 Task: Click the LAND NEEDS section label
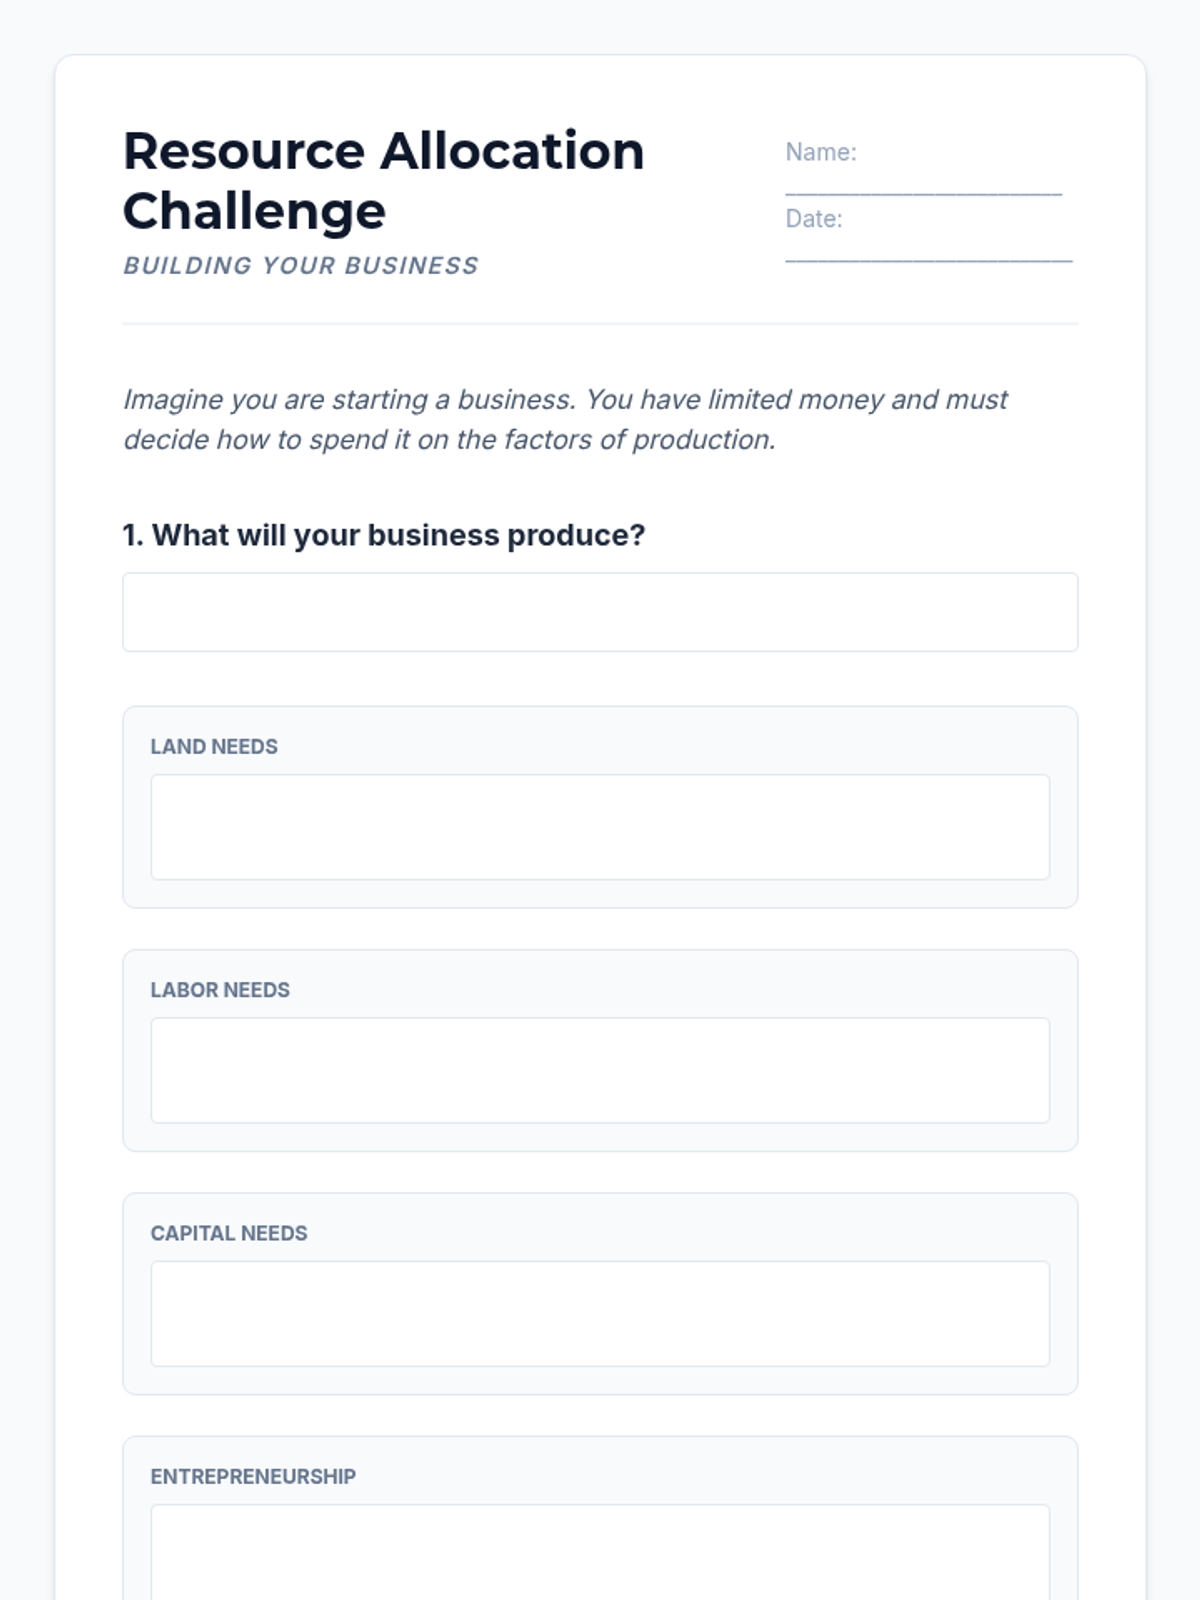point(214,746)
